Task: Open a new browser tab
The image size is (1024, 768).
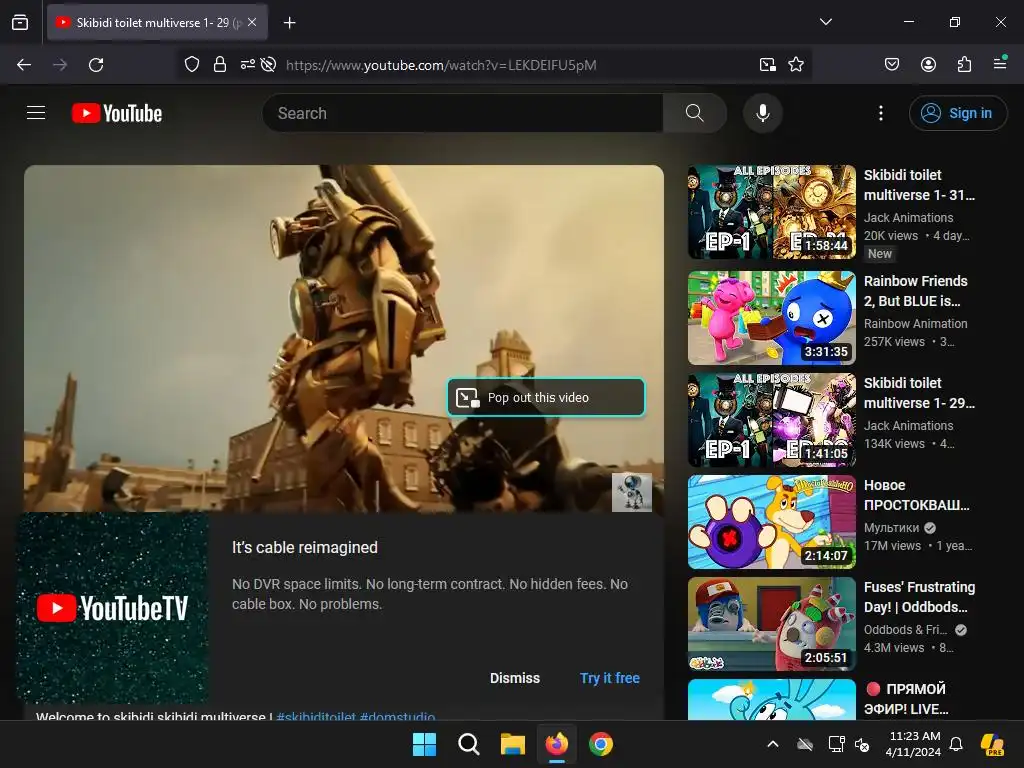Action: [289, 23]
